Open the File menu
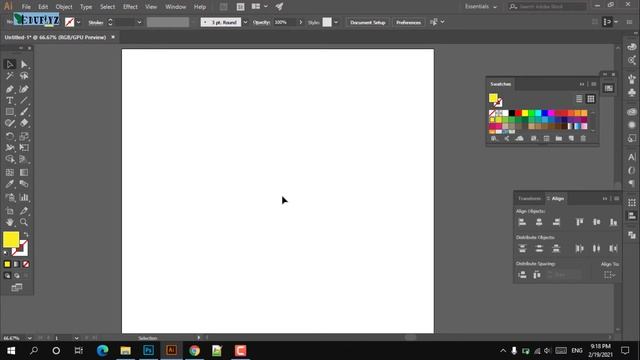This screenshot has width=640, height=360. [26, 7]
